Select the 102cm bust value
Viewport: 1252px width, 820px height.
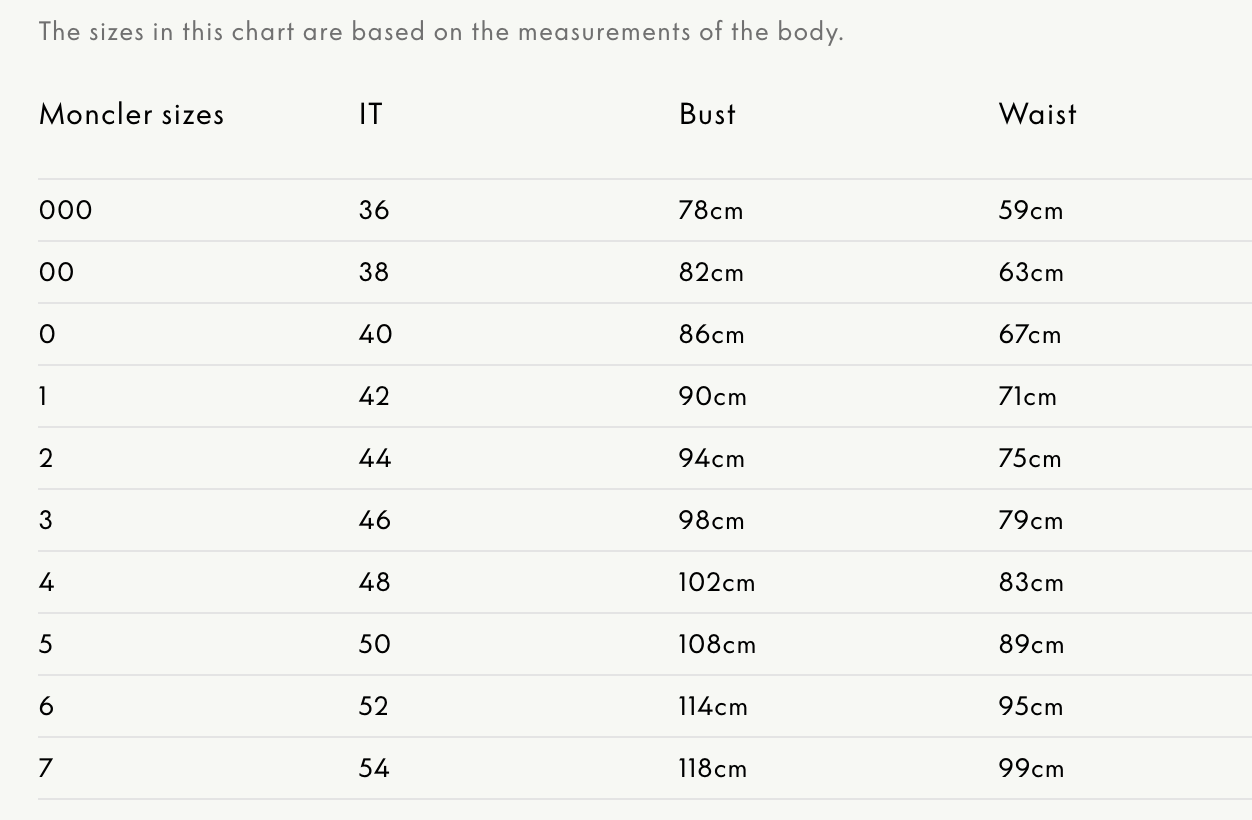coord(716,582)
